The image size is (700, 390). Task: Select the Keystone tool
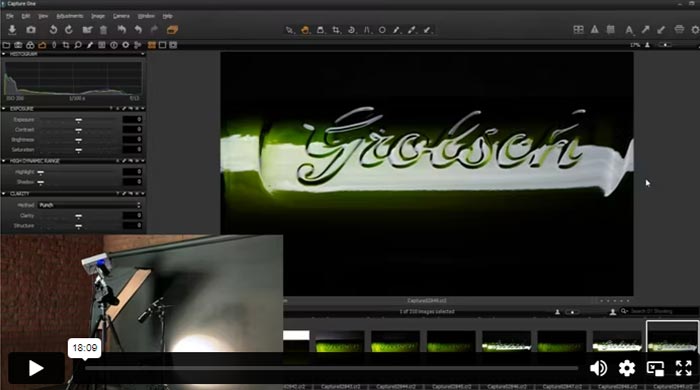(367, 30)
